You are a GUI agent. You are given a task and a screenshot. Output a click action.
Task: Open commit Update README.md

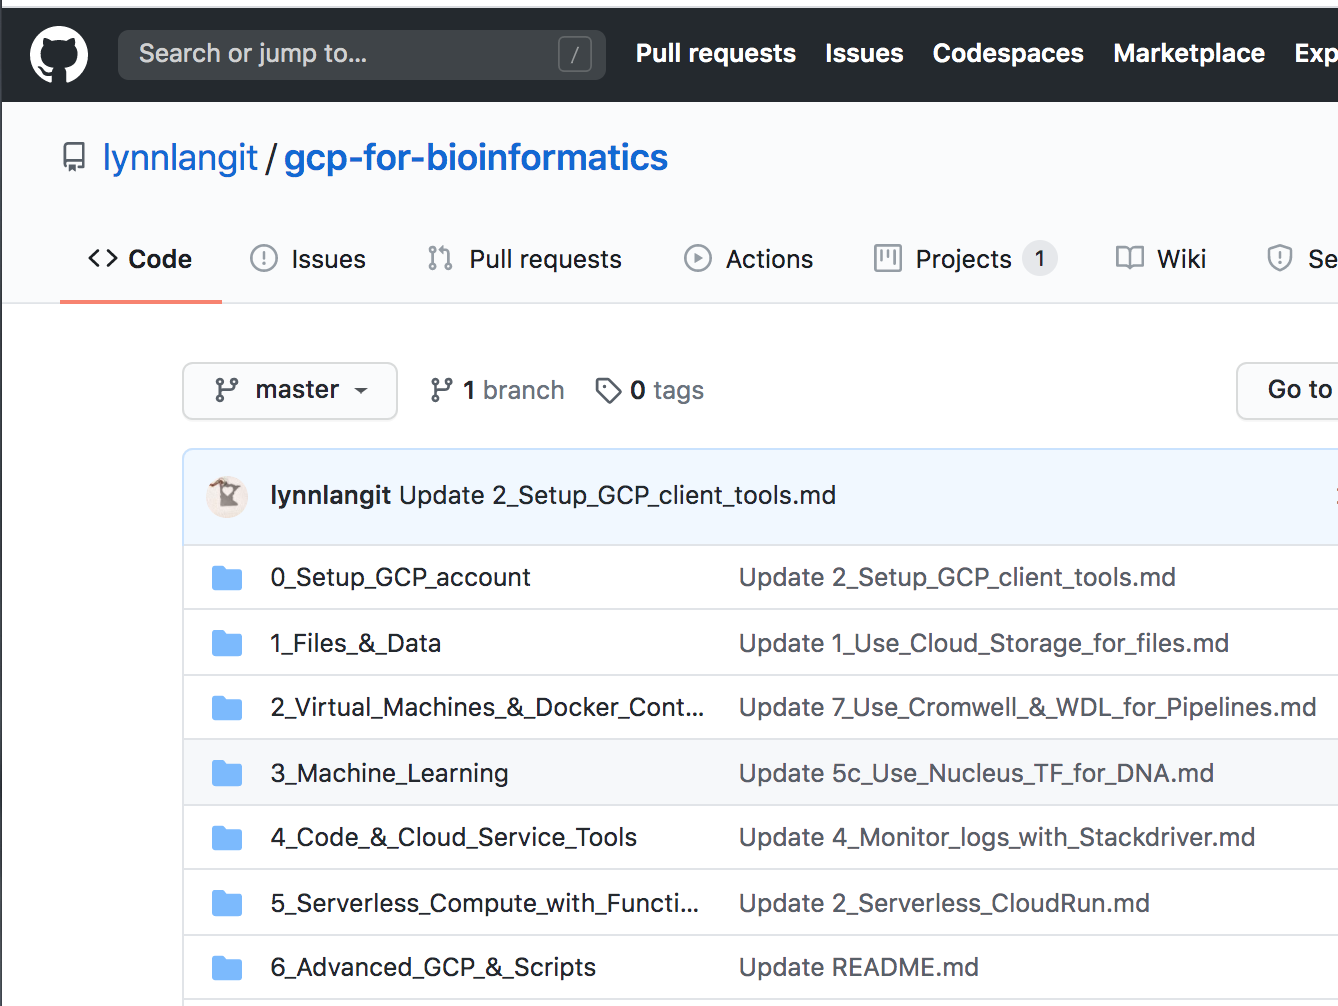pyautogui.click(x=859, y=967)
